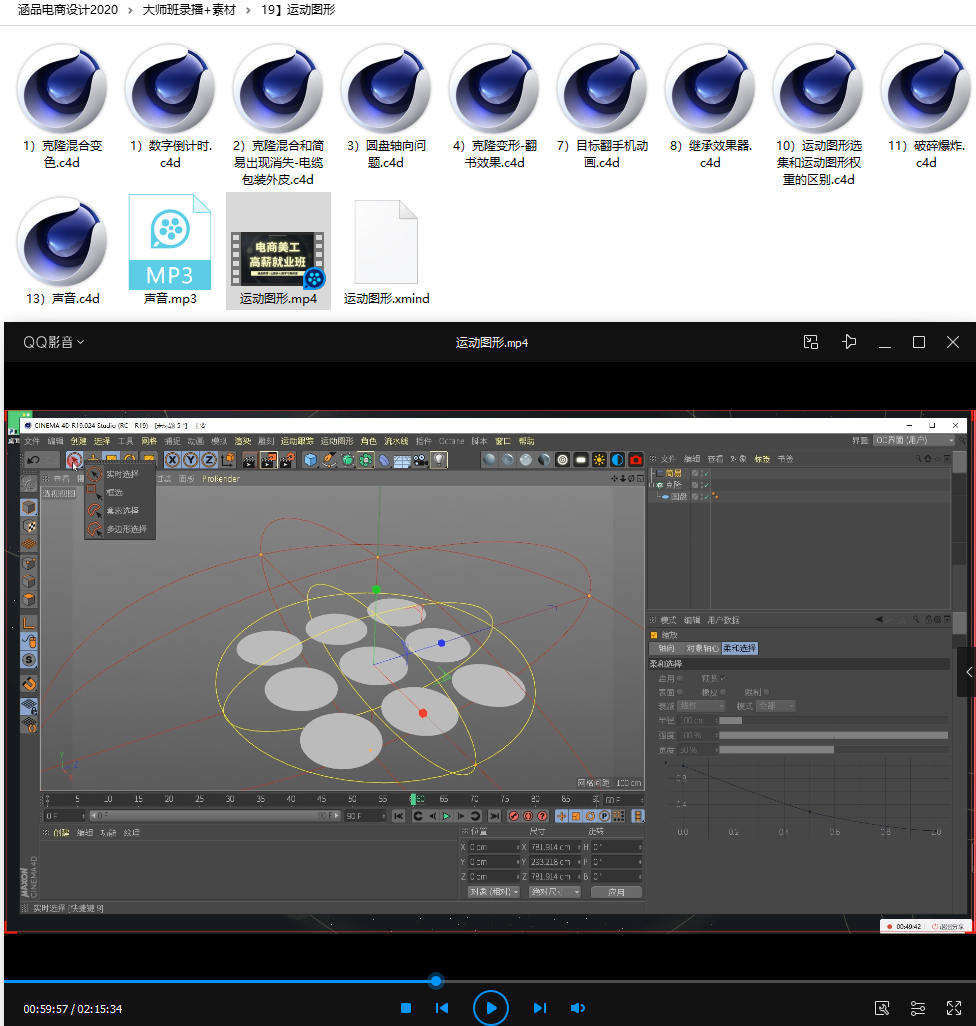Open the QQ影音 main menu dropdown
976x1026 pixels.
pyautogui.click(x=54, y=342)
